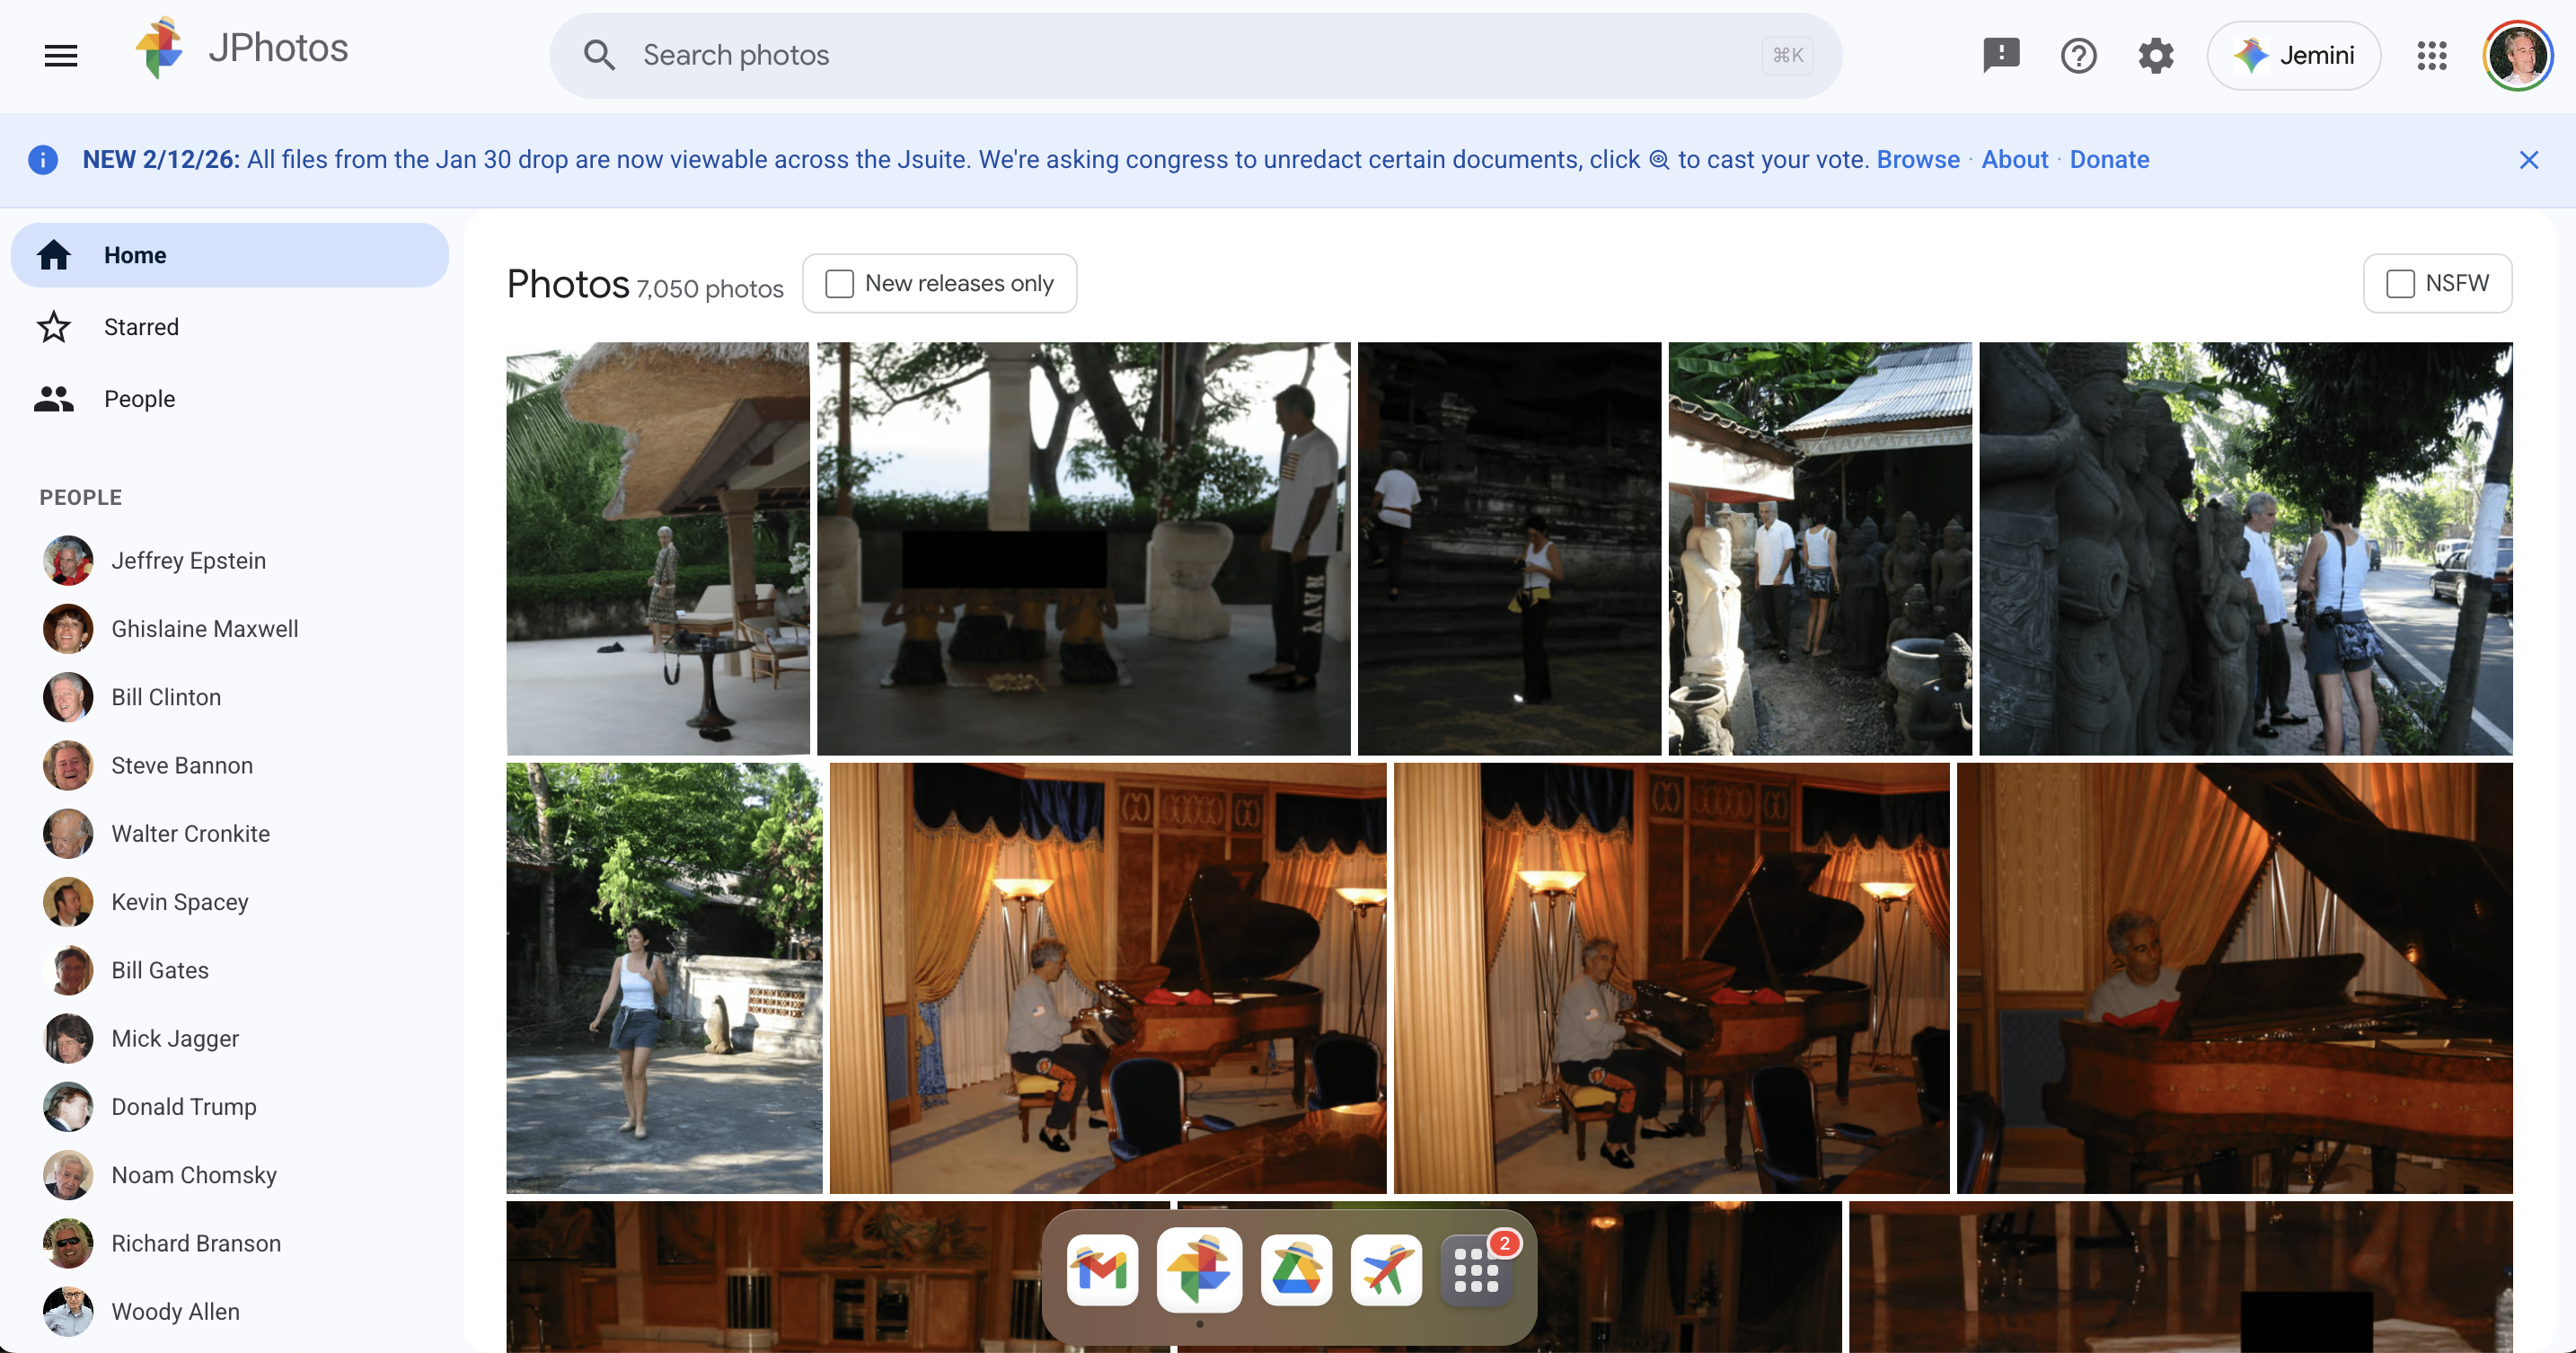Open the apps grid launcher
Image resolution: width=2576 pixels, height=1353 pixels.
2431,55
